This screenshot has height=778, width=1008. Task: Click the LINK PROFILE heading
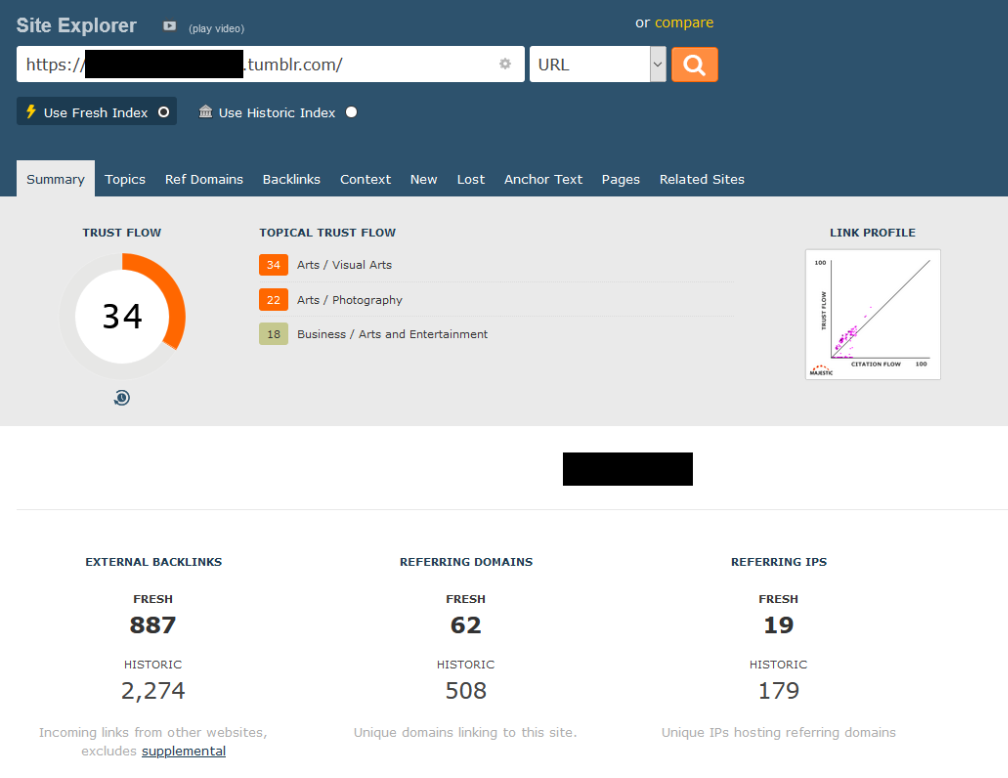tap(872, 233)
